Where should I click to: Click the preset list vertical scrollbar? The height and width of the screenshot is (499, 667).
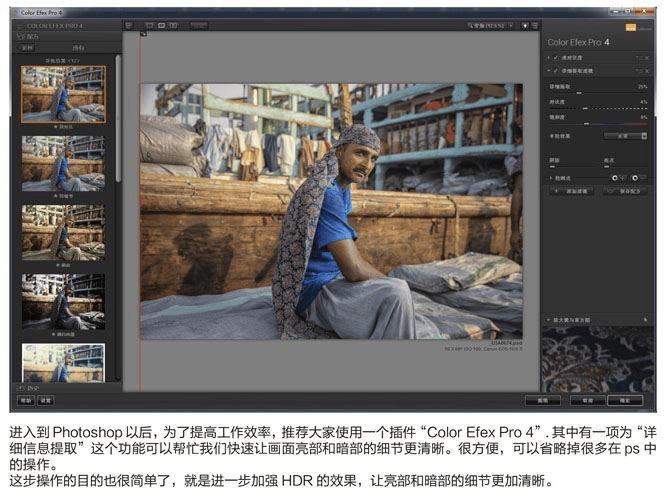pyautogui.click(x=118, y=119)
